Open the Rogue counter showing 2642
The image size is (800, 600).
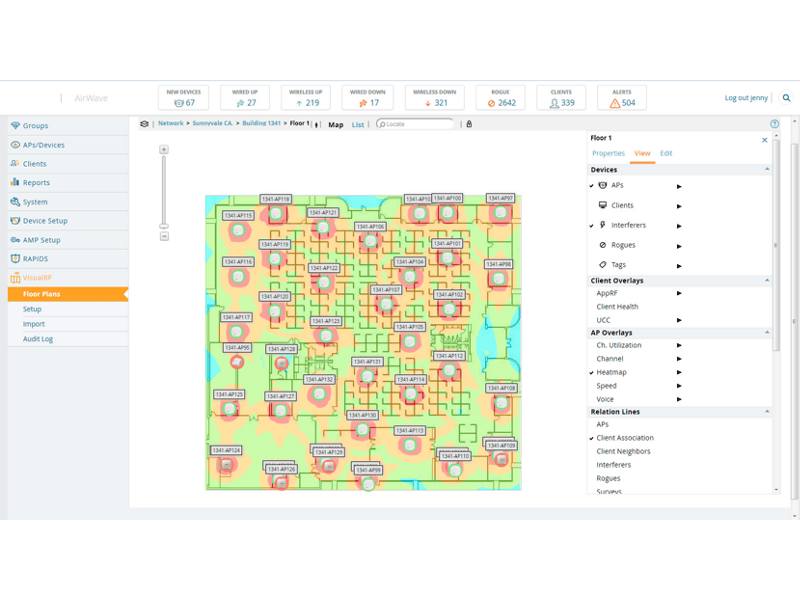[500, 98]
